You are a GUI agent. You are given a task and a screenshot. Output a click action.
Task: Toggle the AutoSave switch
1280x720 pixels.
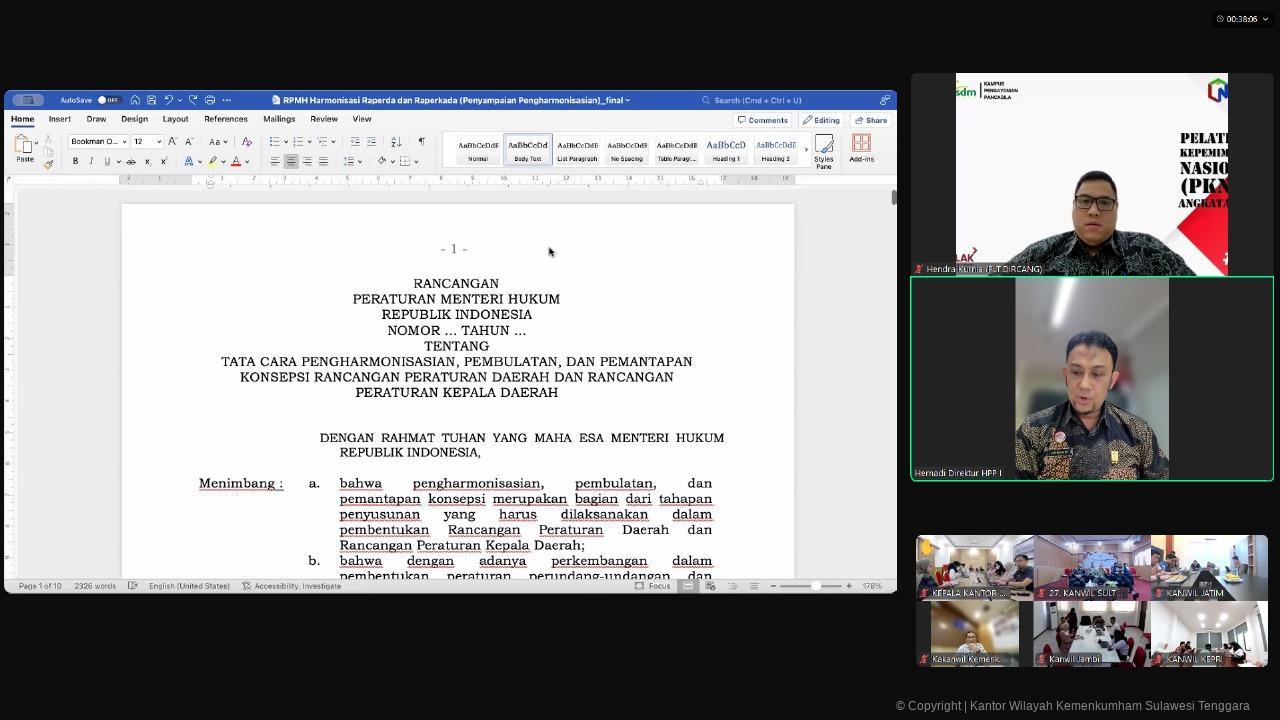[108, 100]
